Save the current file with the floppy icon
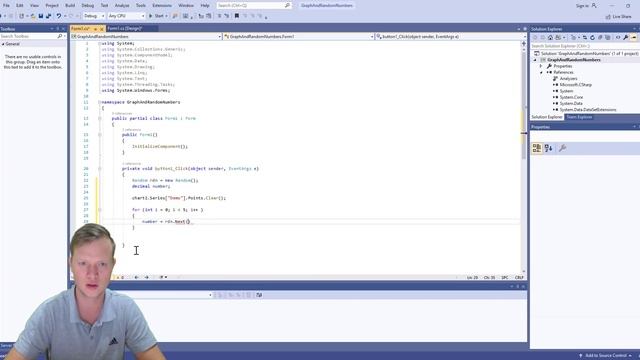 (41, 16)
